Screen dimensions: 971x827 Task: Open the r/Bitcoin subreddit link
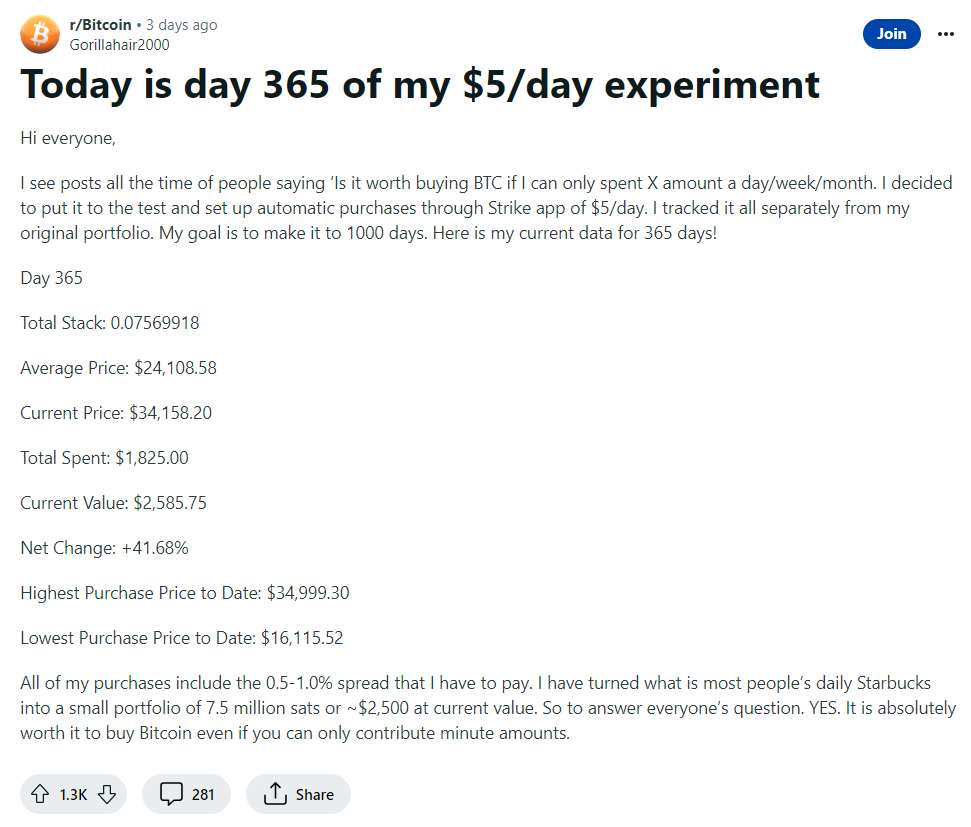(x=100, y=25)
